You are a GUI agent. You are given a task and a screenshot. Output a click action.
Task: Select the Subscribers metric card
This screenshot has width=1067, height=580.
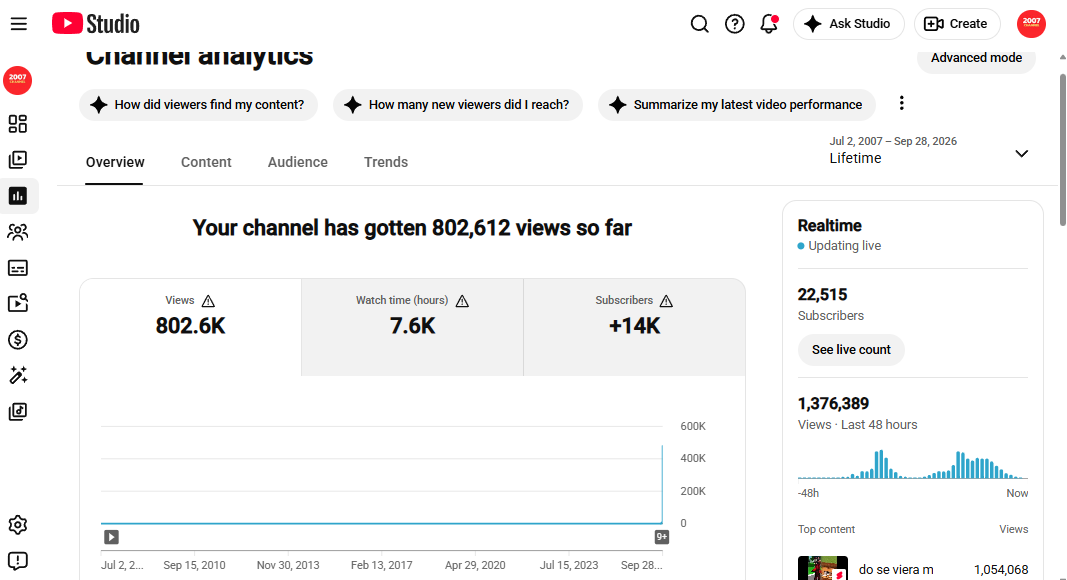tap(634, 327)
